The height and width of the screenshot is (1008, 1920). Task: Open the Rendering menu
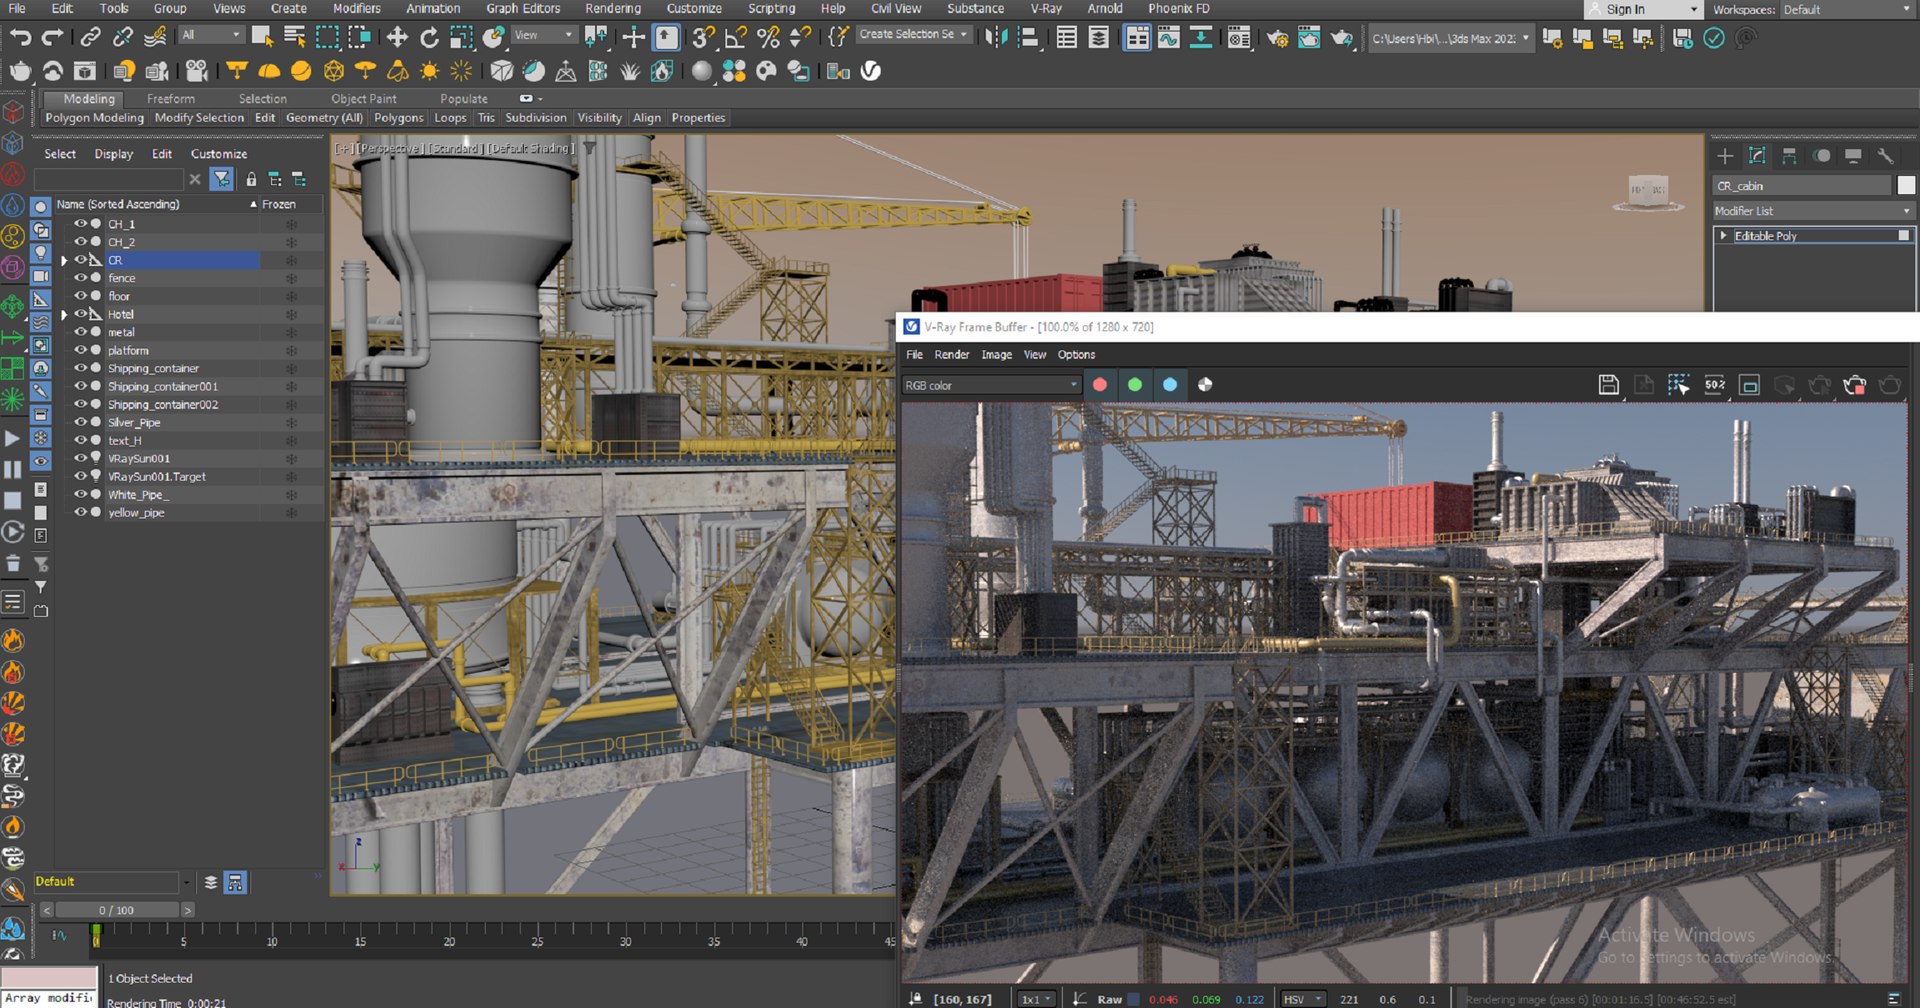pos(613,8)
